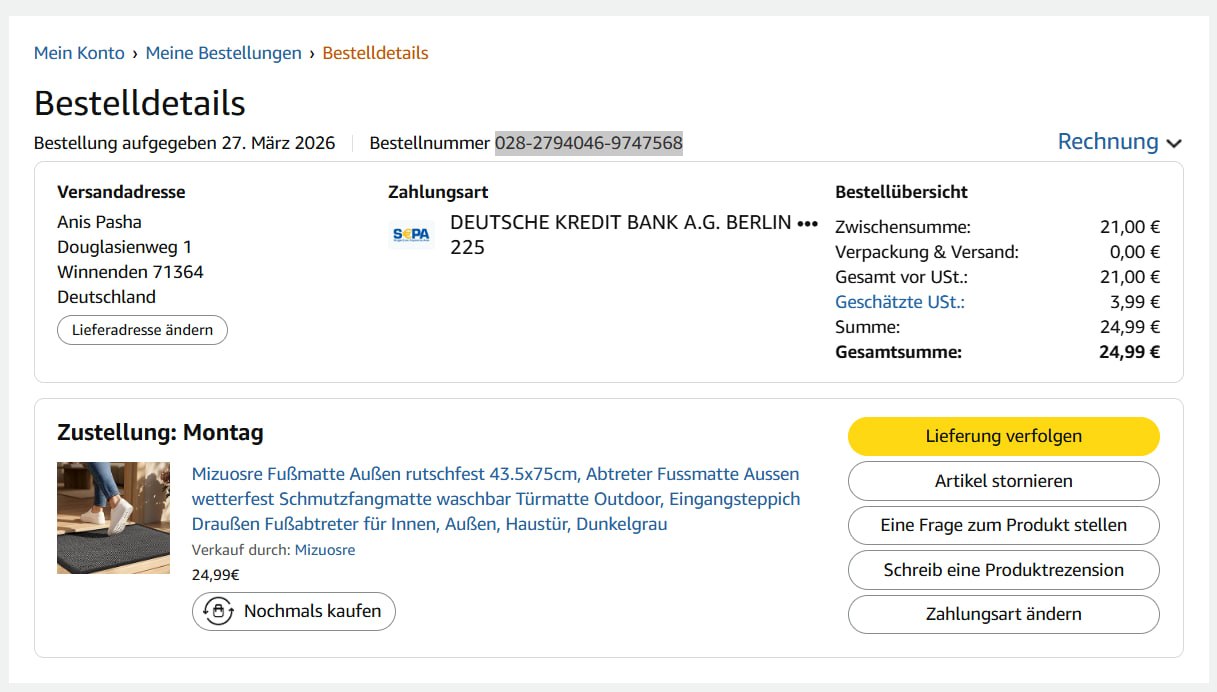The image size is (1217, 692).
Task: Open the Mizuosre Fußmatte product title link
Action: (x=495, y=498)
